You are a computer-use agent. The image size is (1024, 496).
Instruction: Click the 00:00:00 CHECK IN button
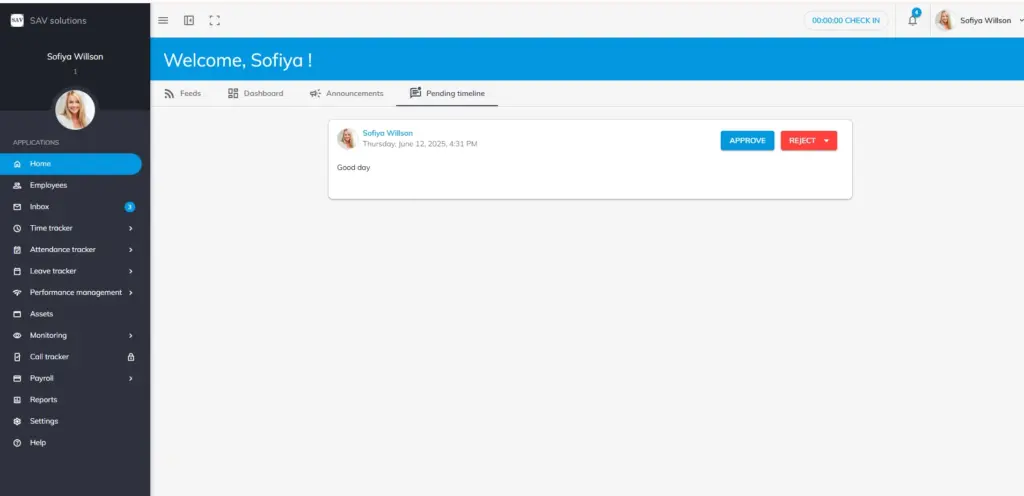click(x=846, y=20)
